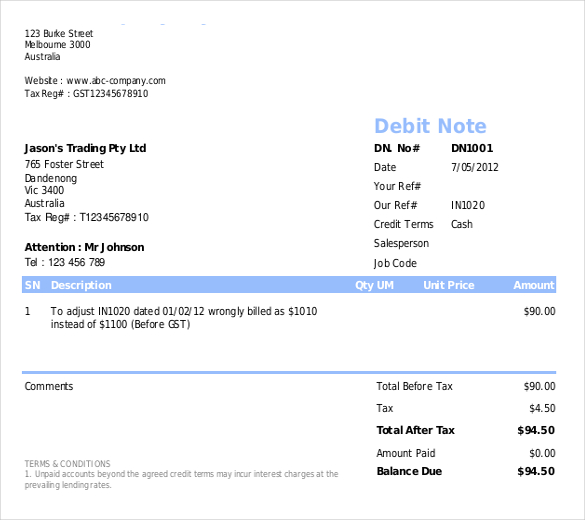Click Tax amount $4.50
This screenshot has width=585, height=520.
click(542, 408)
